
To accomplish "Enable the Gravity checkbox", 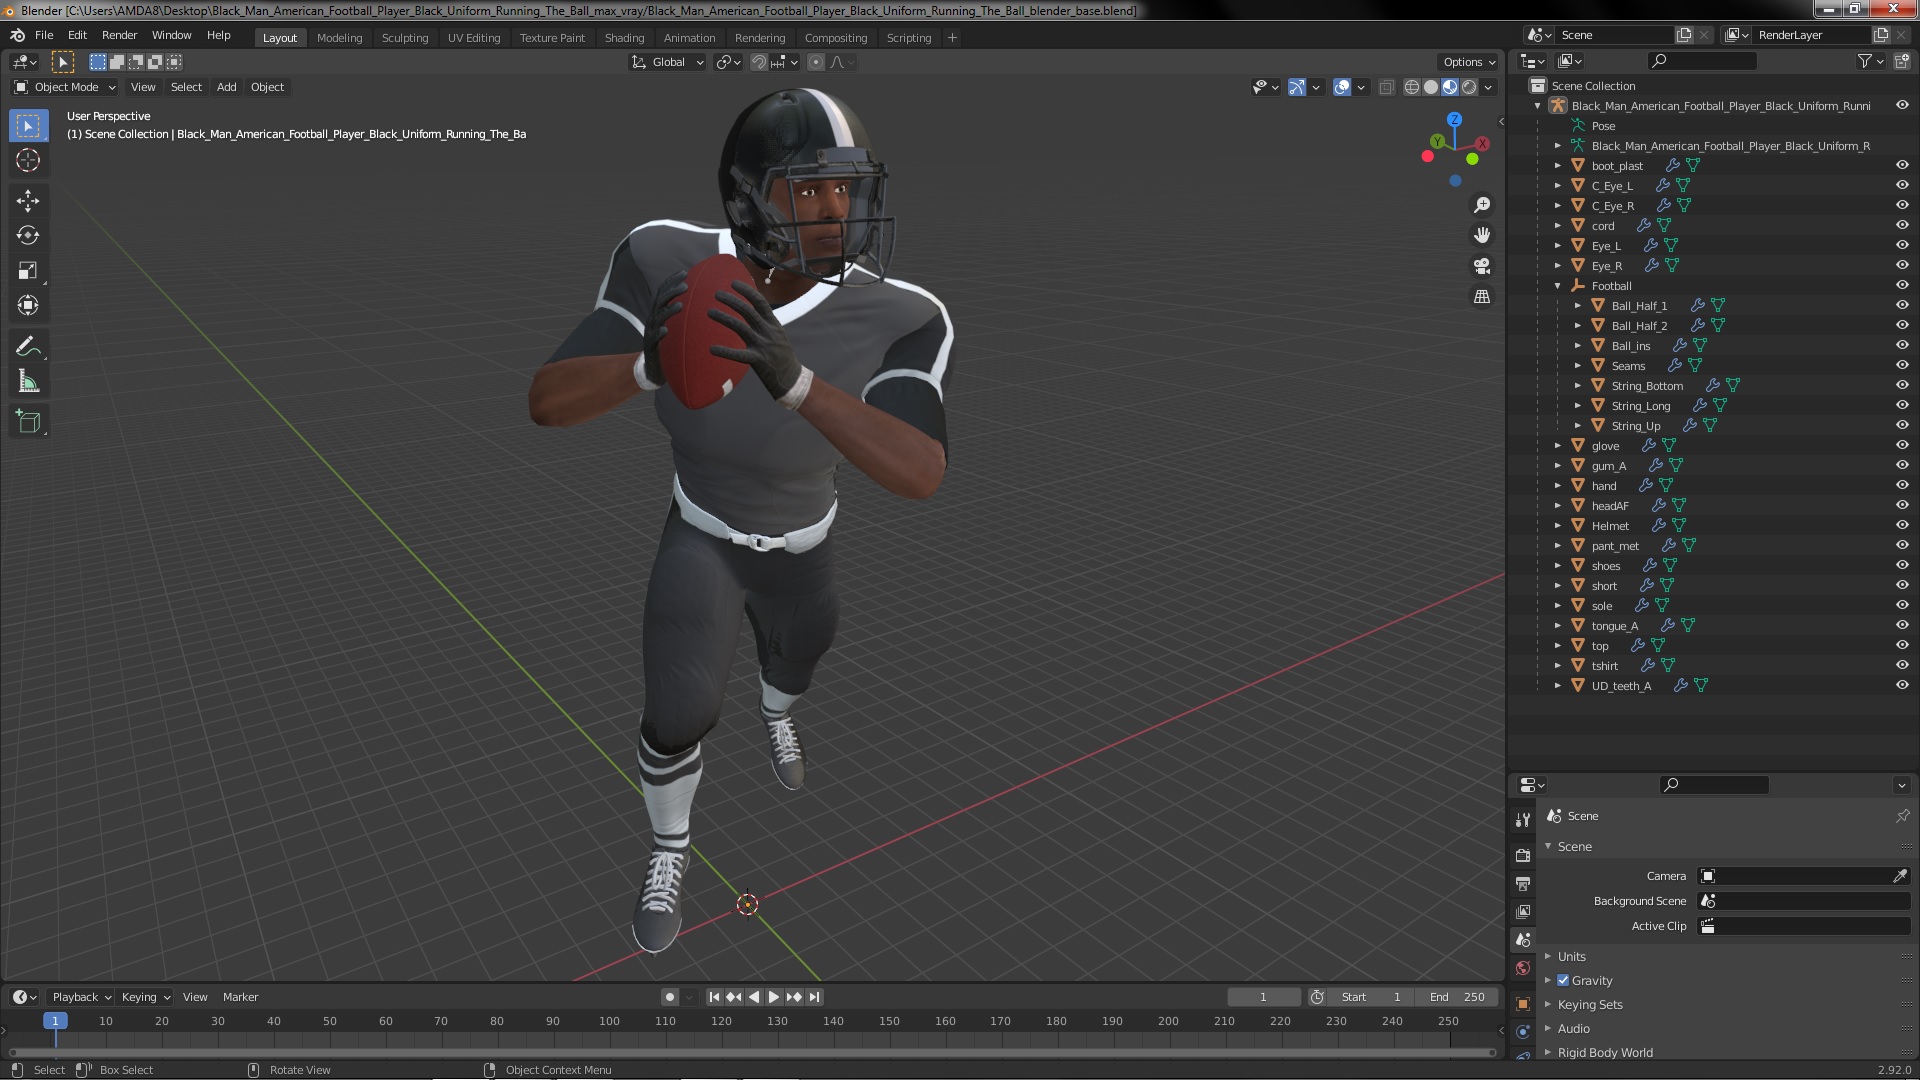I will [1563, 980].
